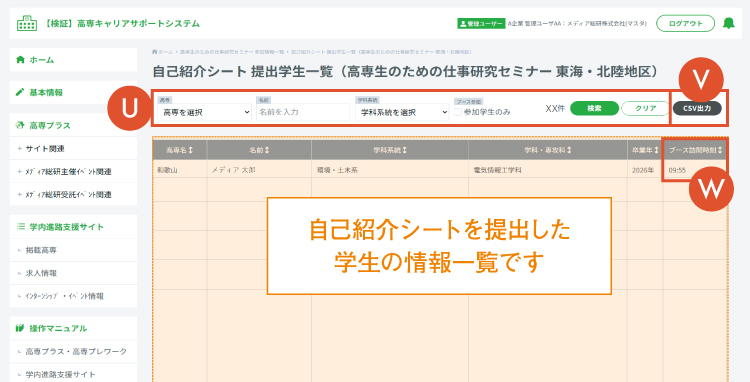Open the 学科系統を選択 dropdown
The width and height of the screenshot is (750, 382).
coord(402,112)
